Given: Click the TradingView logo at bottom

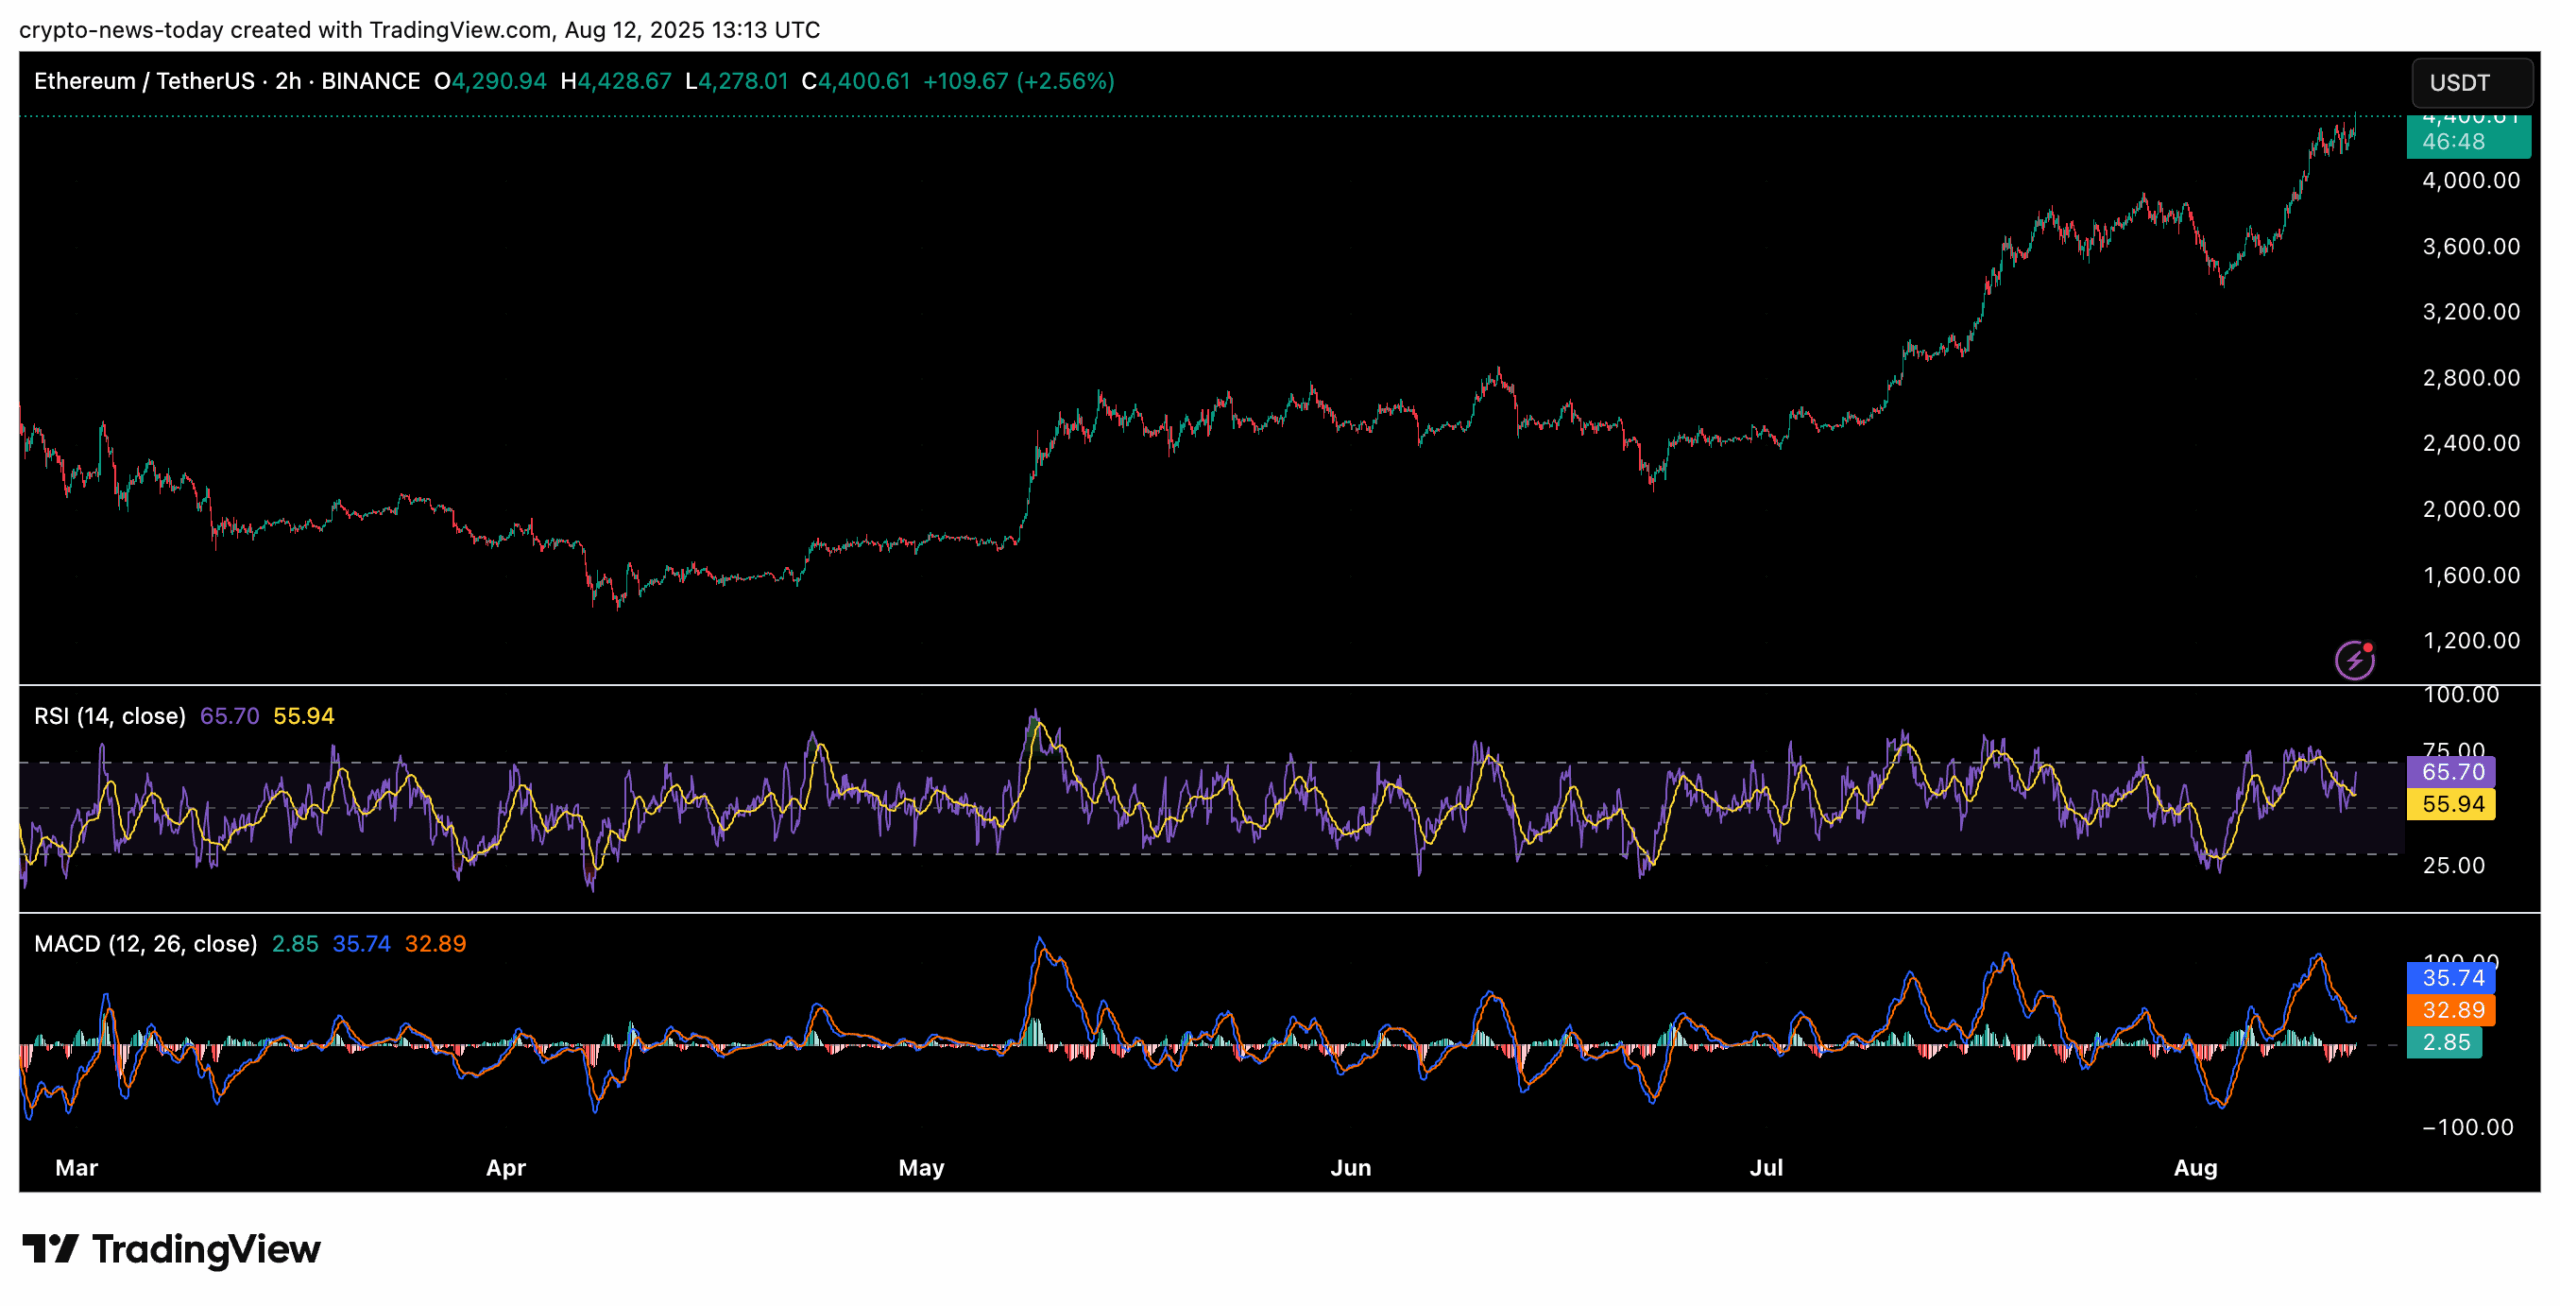Looking at the screenshot, I should [171, 1249].
